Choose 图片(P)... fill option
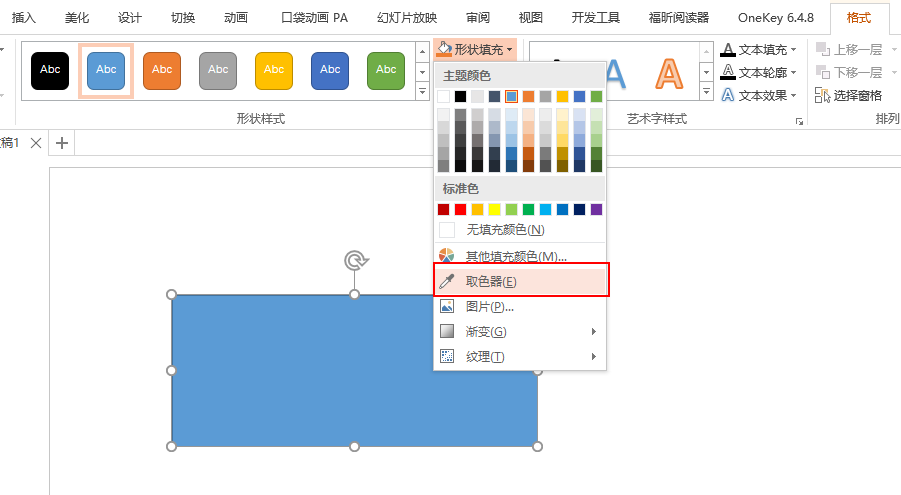 [520, 306]
